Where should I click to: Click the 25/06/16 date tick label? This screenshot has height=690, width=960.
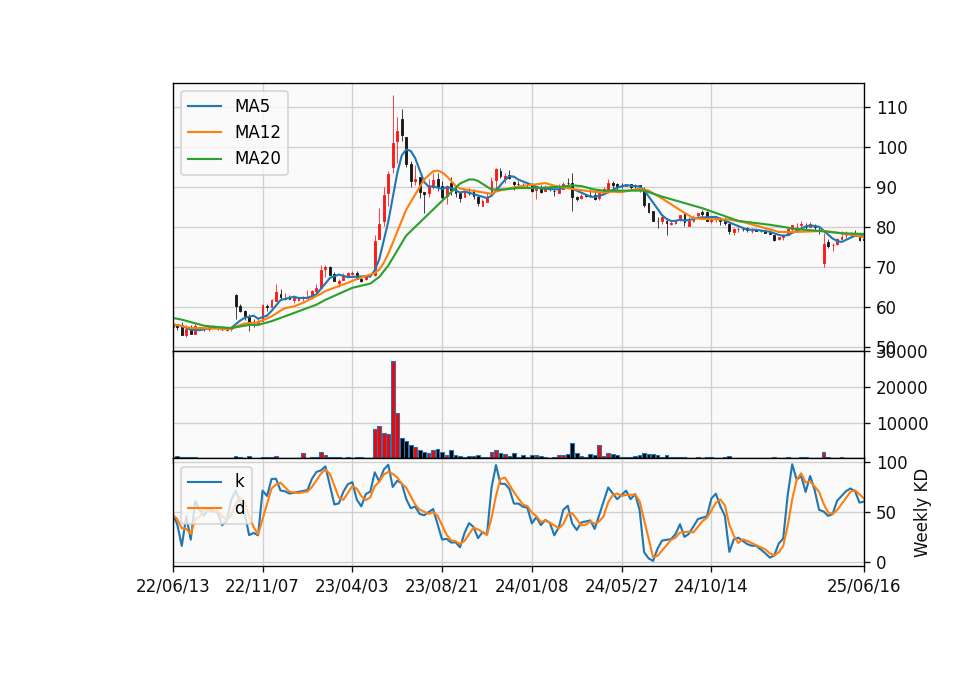(863, 587)
